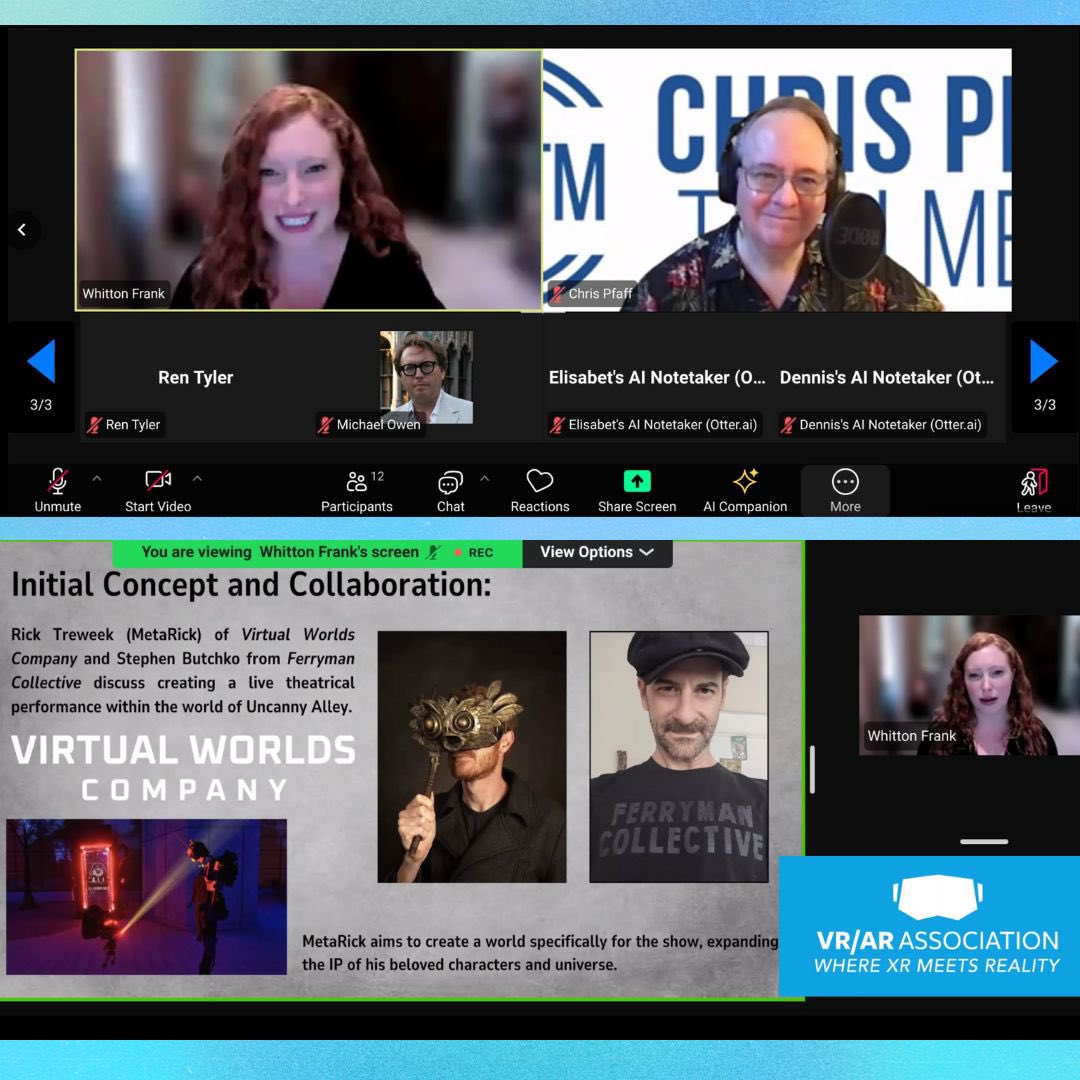Image resolution: width=1080 pixels, height=1080 pixels.
Task: Go to next gallery page with right blue arrow
Action: tap(1043, 361)
